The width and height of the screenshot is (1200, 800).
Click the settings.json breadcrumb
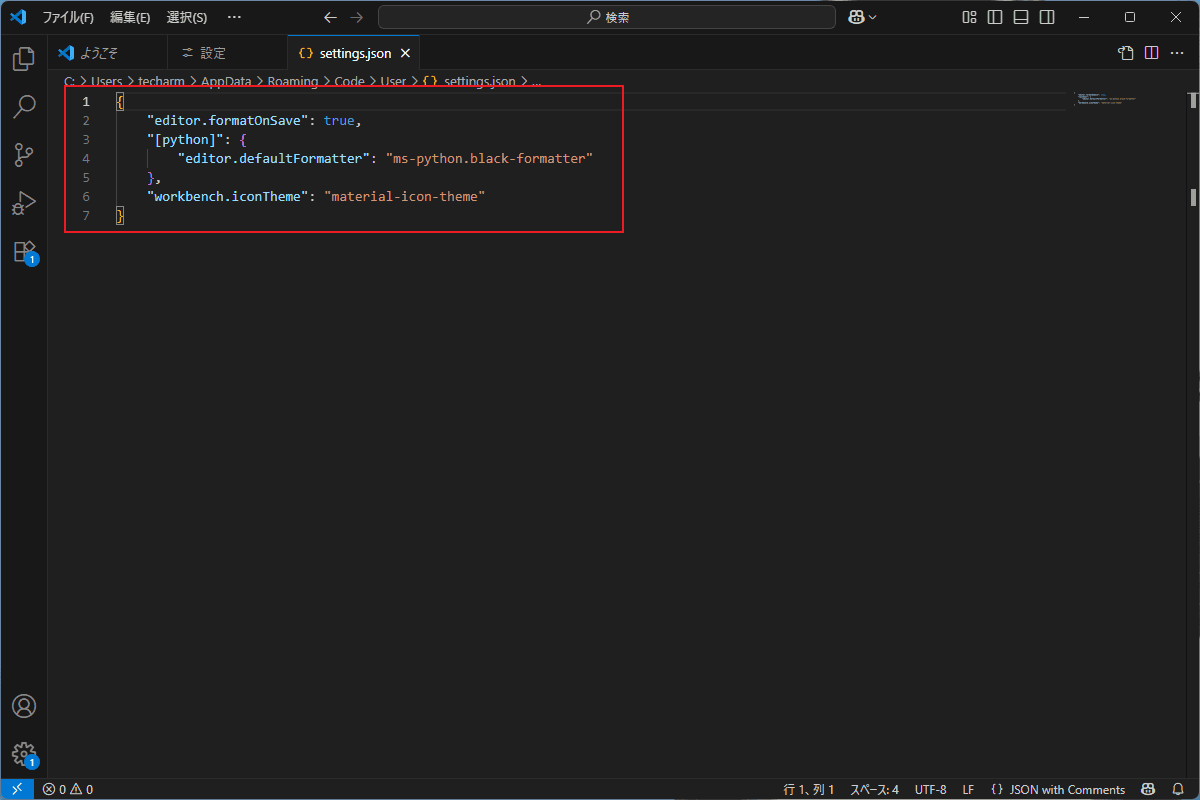(469, 81)
